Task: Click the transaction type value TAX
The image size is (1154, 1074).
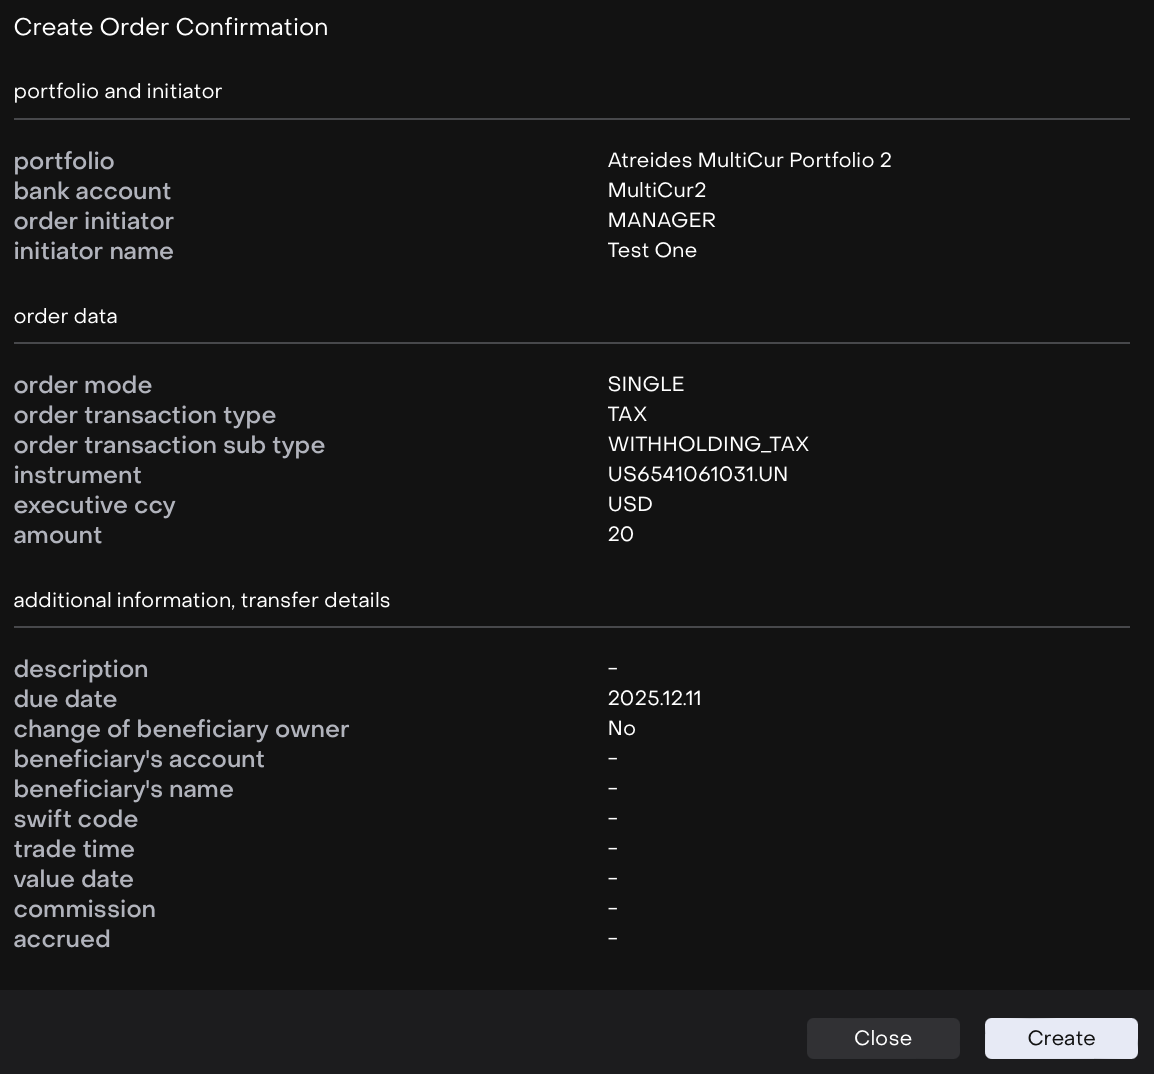Action: point(627,414)
